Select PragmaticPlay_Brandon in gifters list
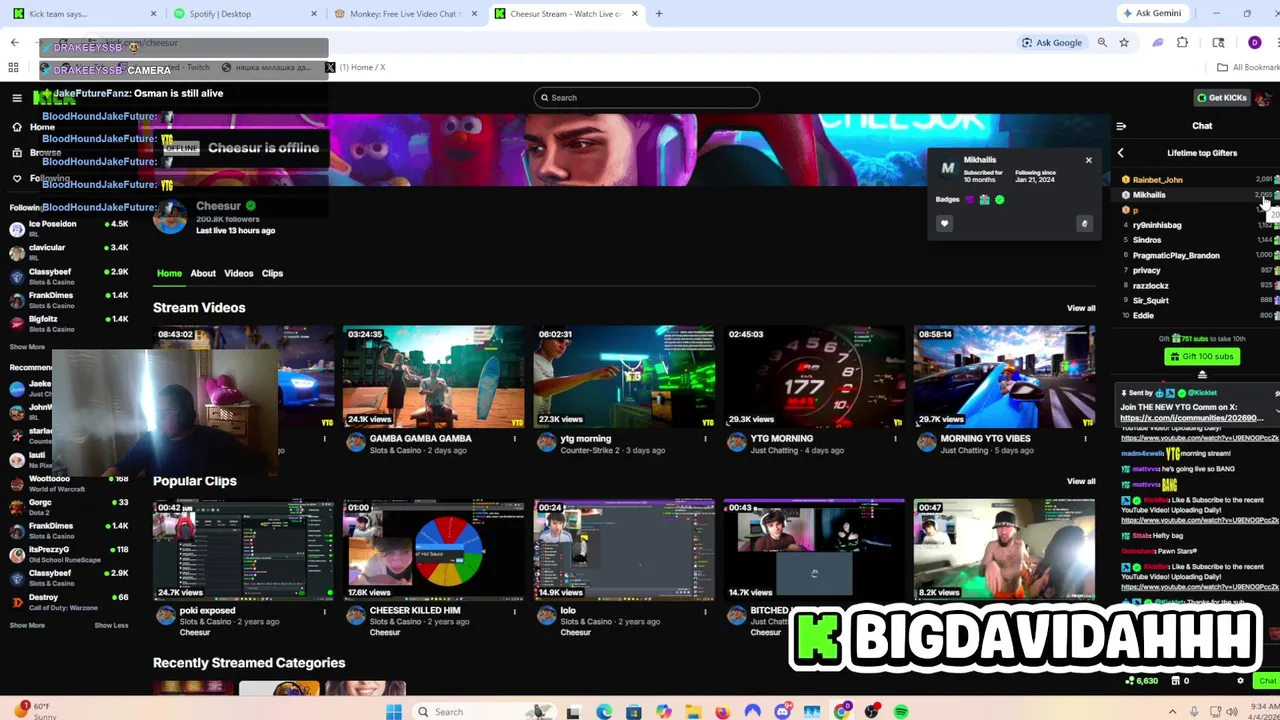The height and width of the screenshot is (720, 1280). tap(1176, 255)
